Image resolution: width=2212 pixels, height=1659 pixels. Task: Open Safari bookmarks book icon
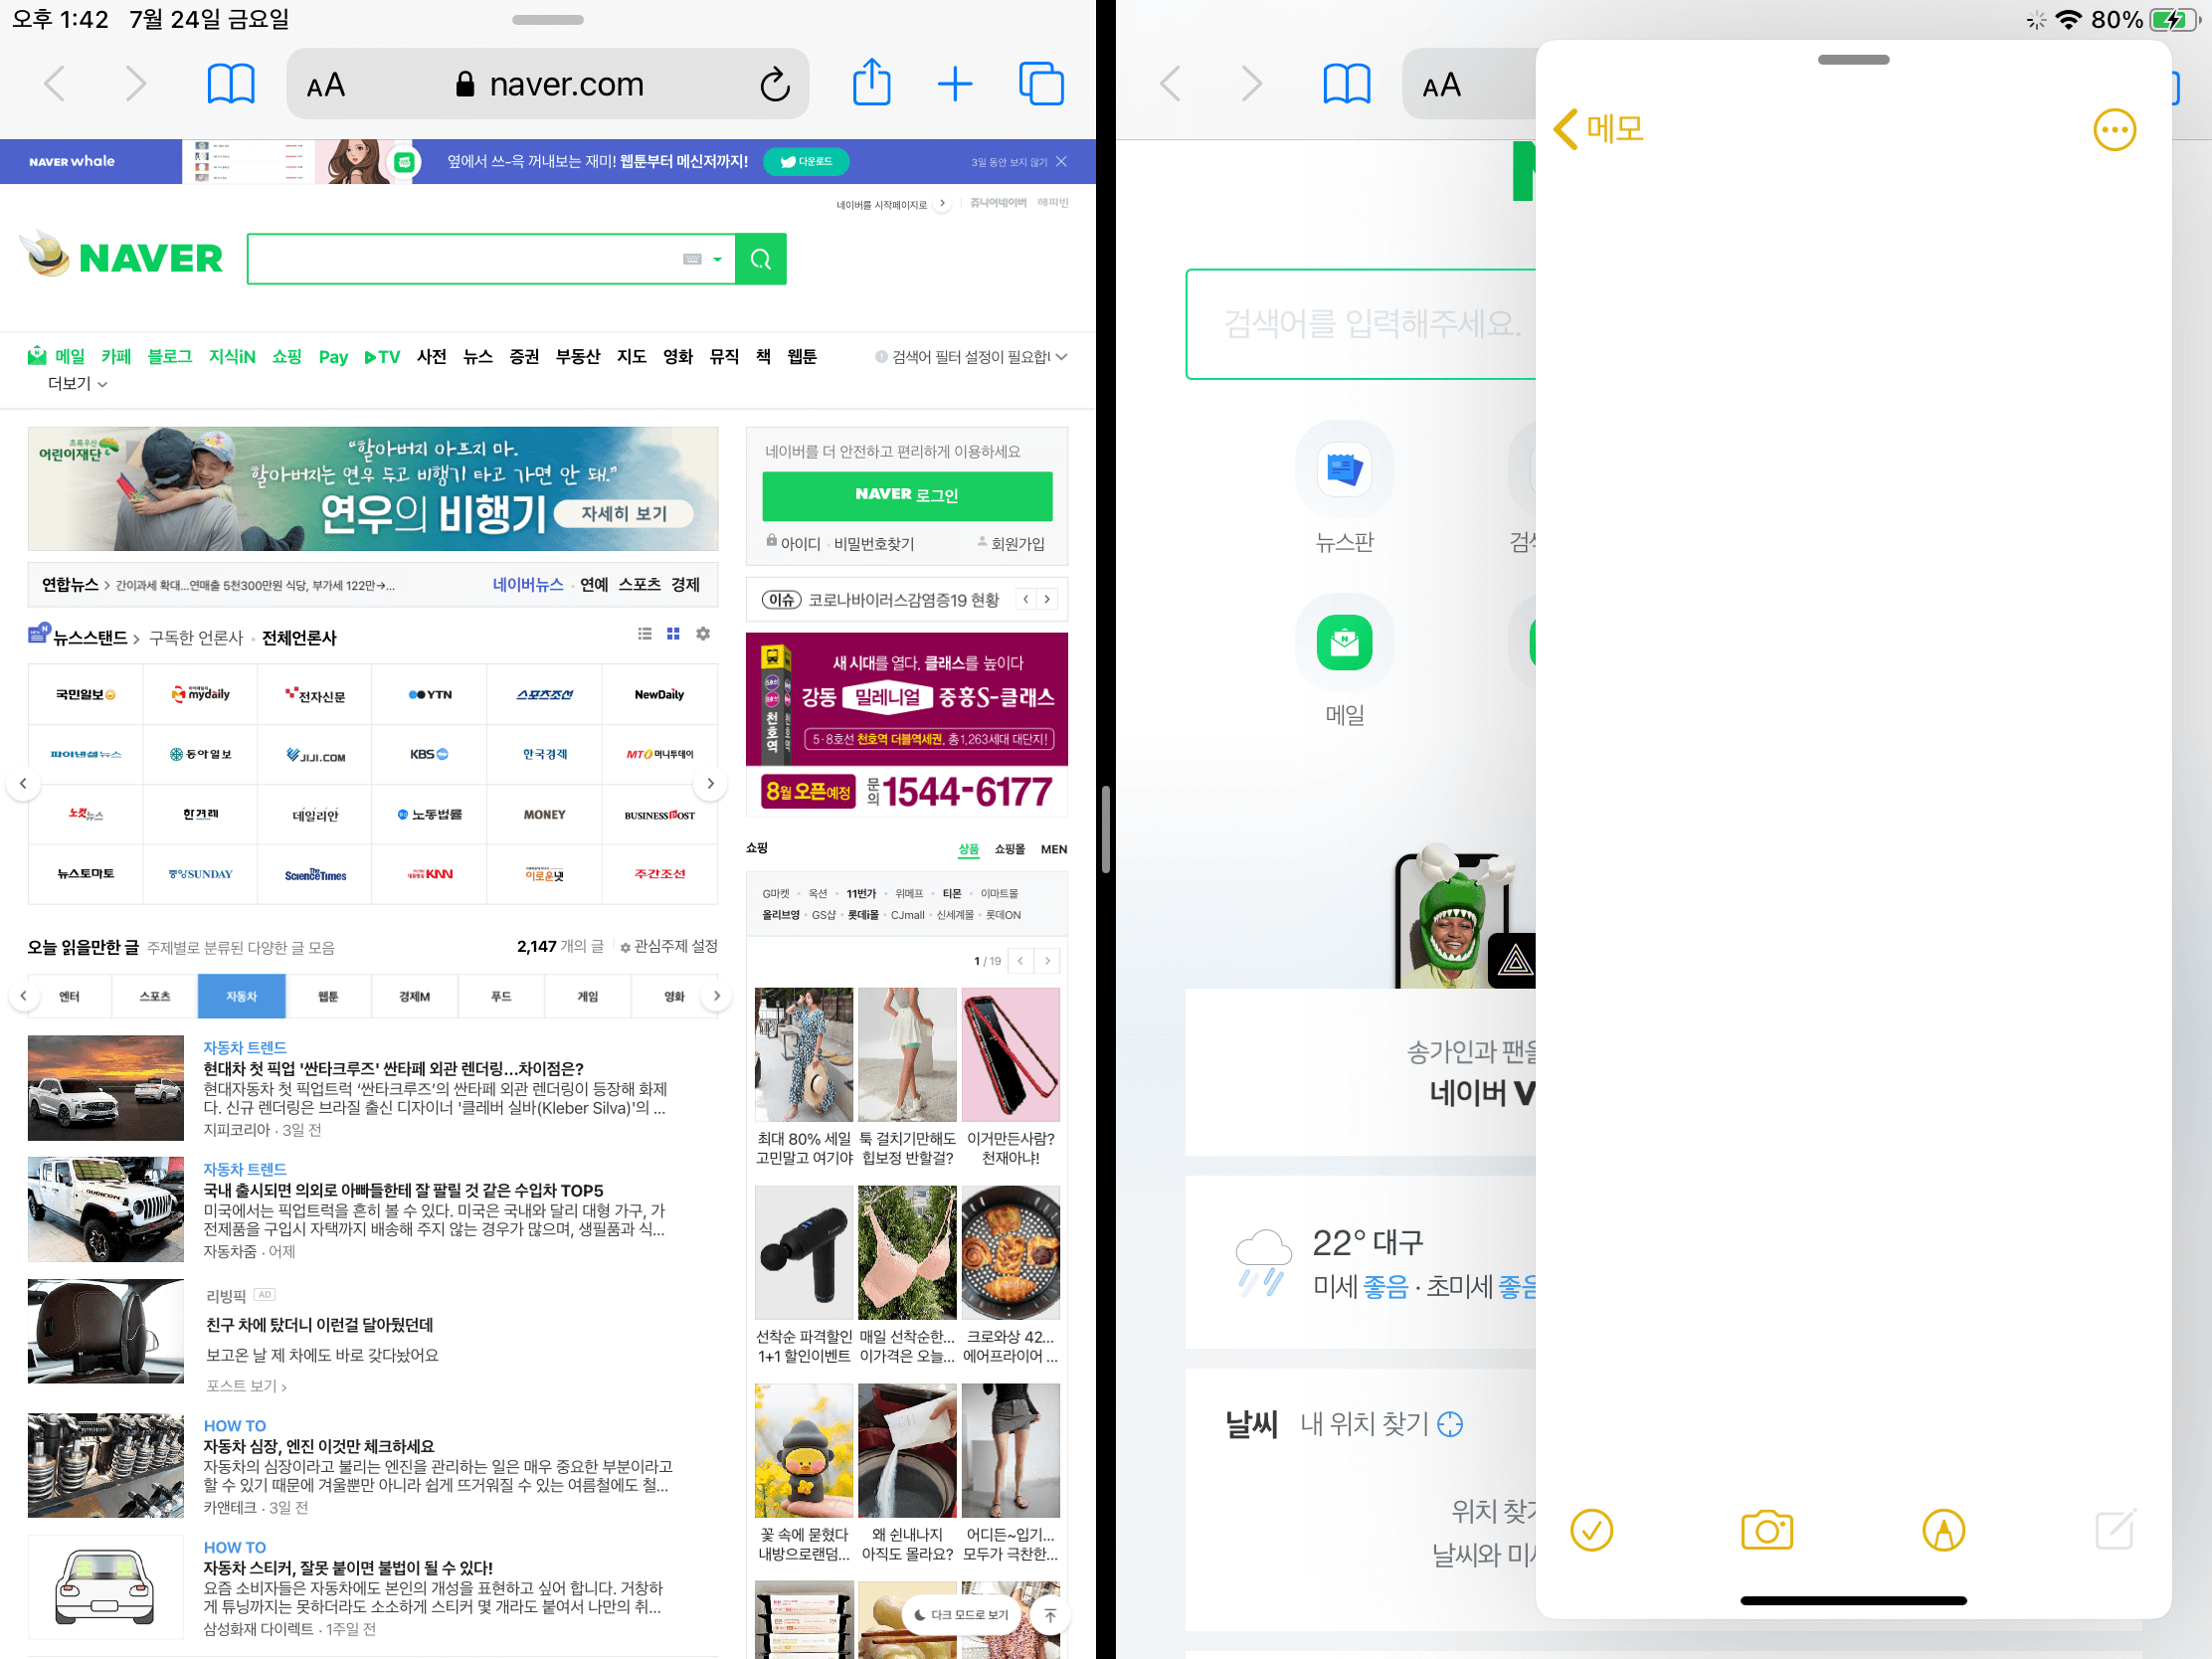pyautogui.click(x=231, y=84)
